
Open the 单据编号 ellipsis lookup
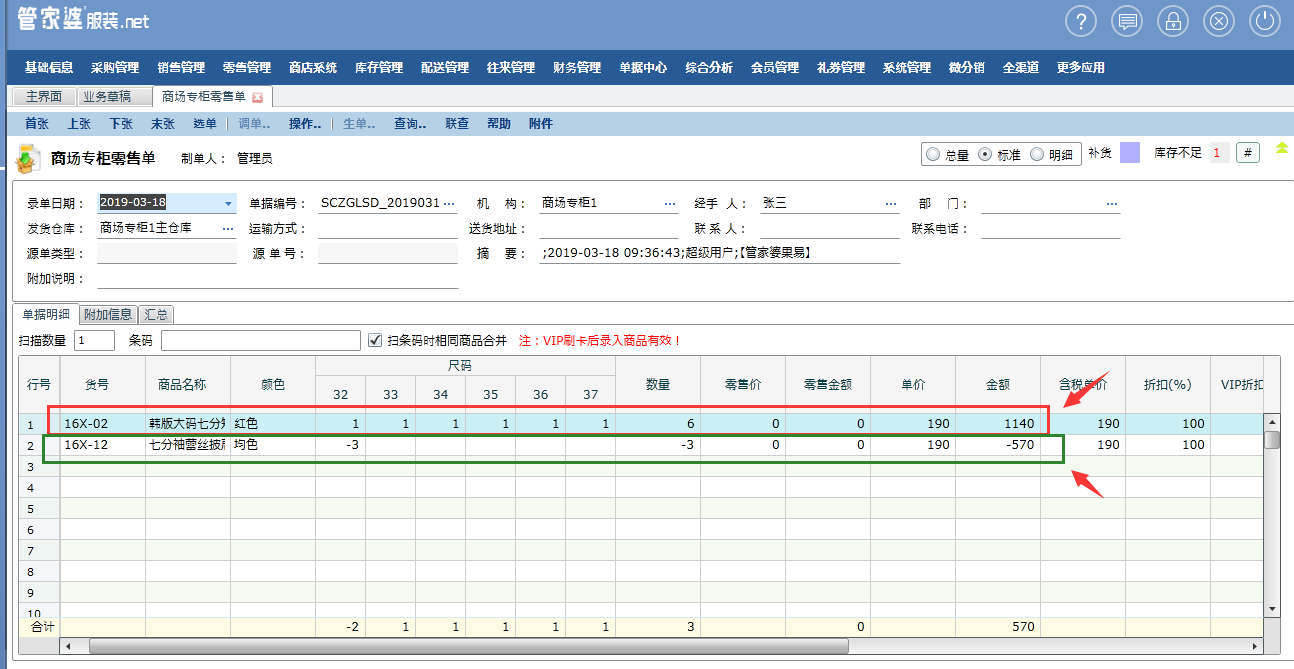tap(448, 204)
